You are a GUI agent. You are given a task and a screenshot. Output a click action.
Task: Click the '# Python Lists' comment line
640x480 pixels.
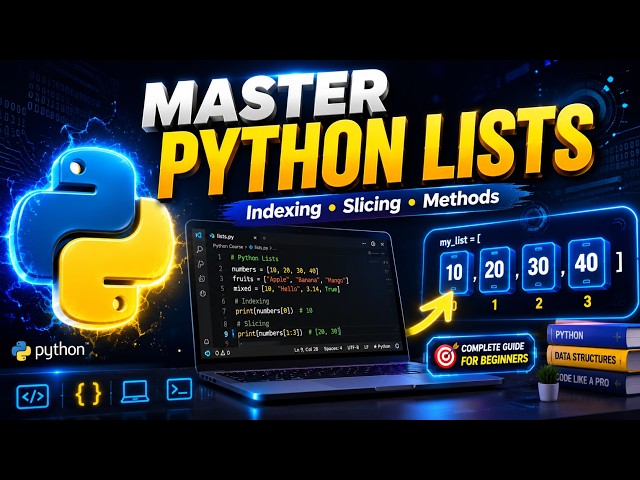(x=254, y=258)
